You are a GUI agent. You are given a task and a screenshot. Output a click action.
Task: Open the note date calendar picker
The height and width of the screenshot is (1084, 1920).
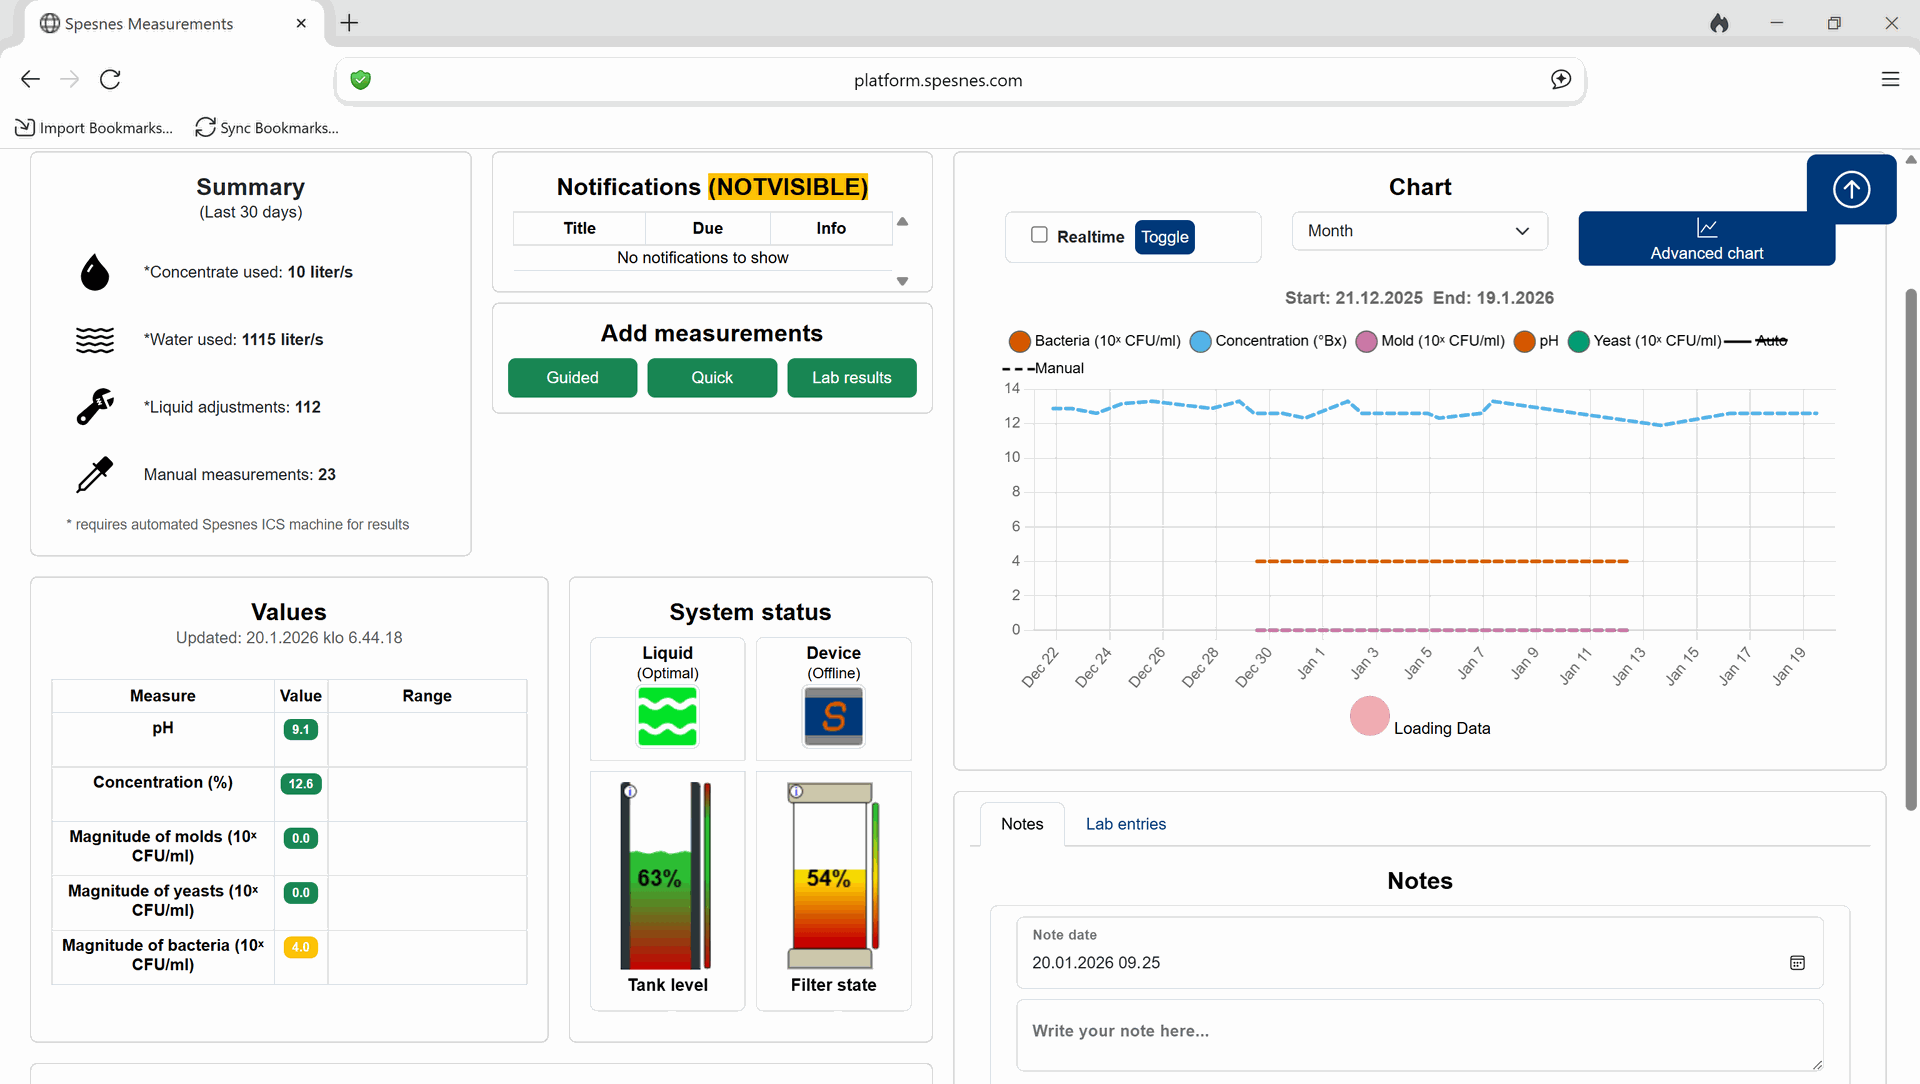[1797, 963]
